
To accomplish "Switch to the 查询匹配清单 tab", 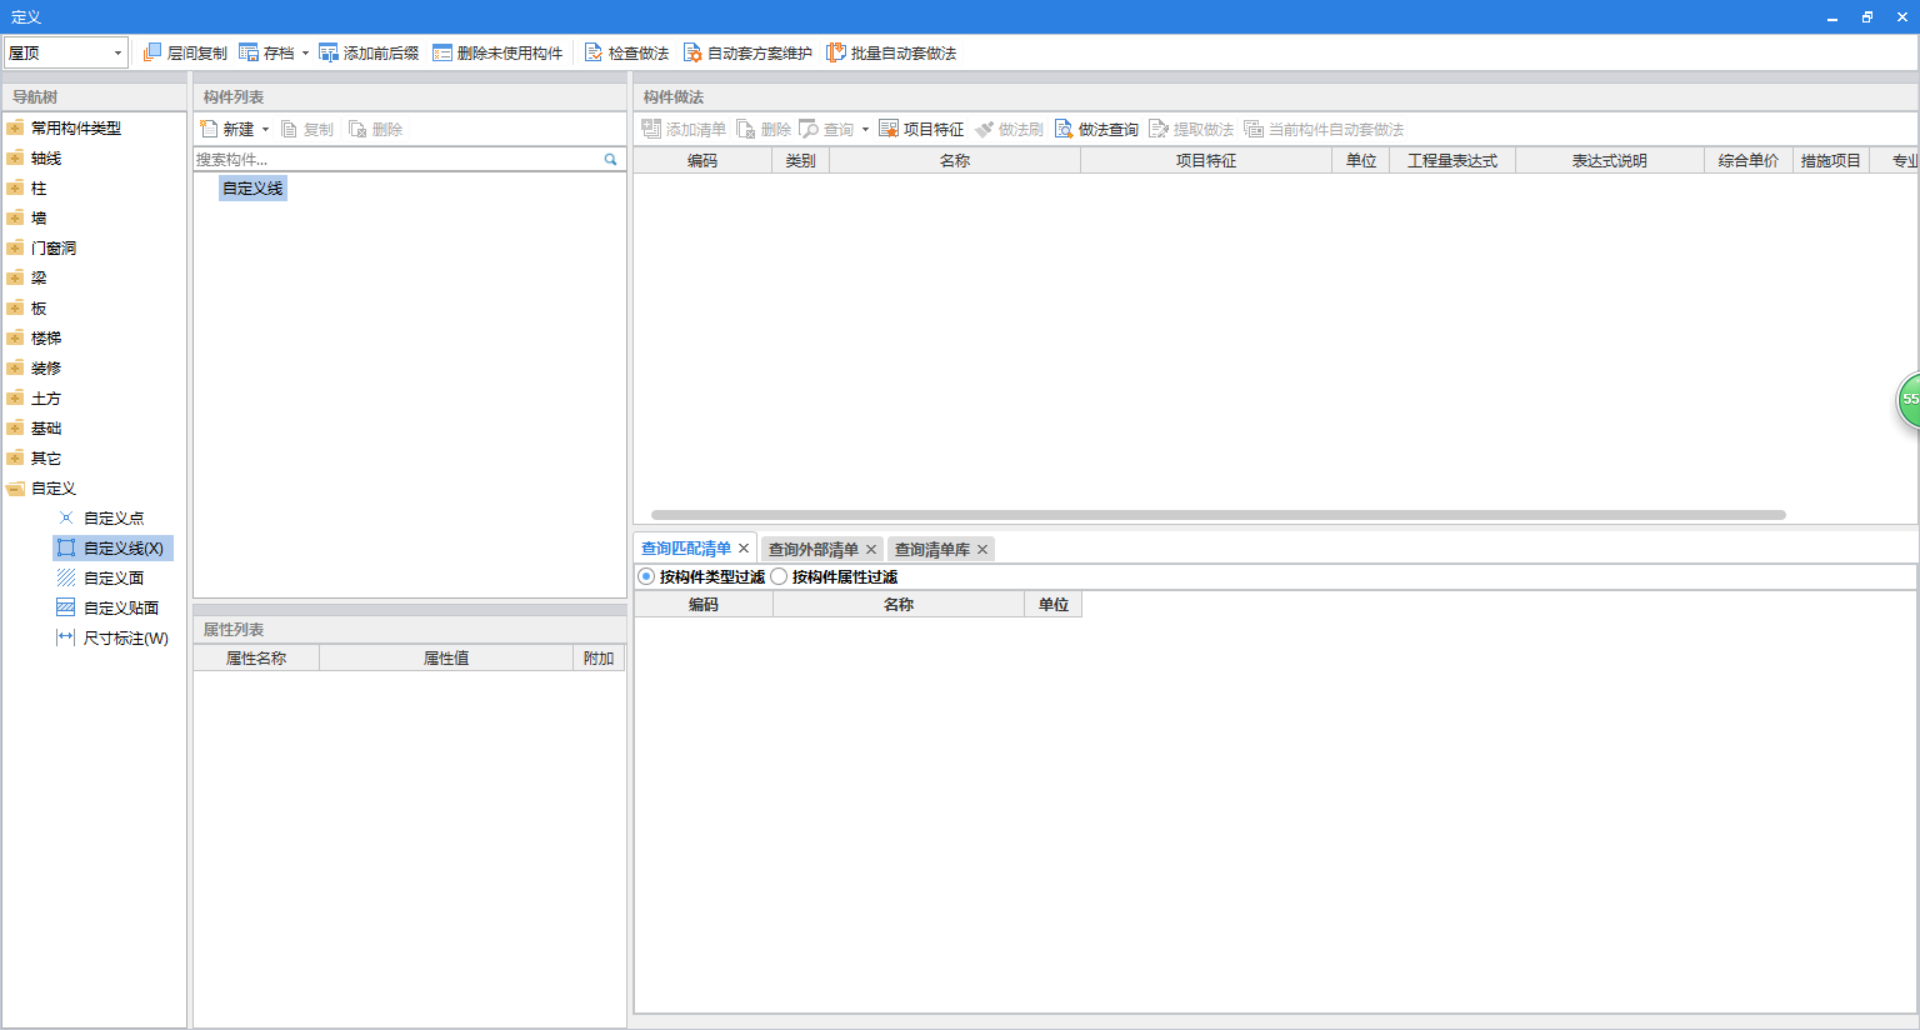I will (686, 548).
